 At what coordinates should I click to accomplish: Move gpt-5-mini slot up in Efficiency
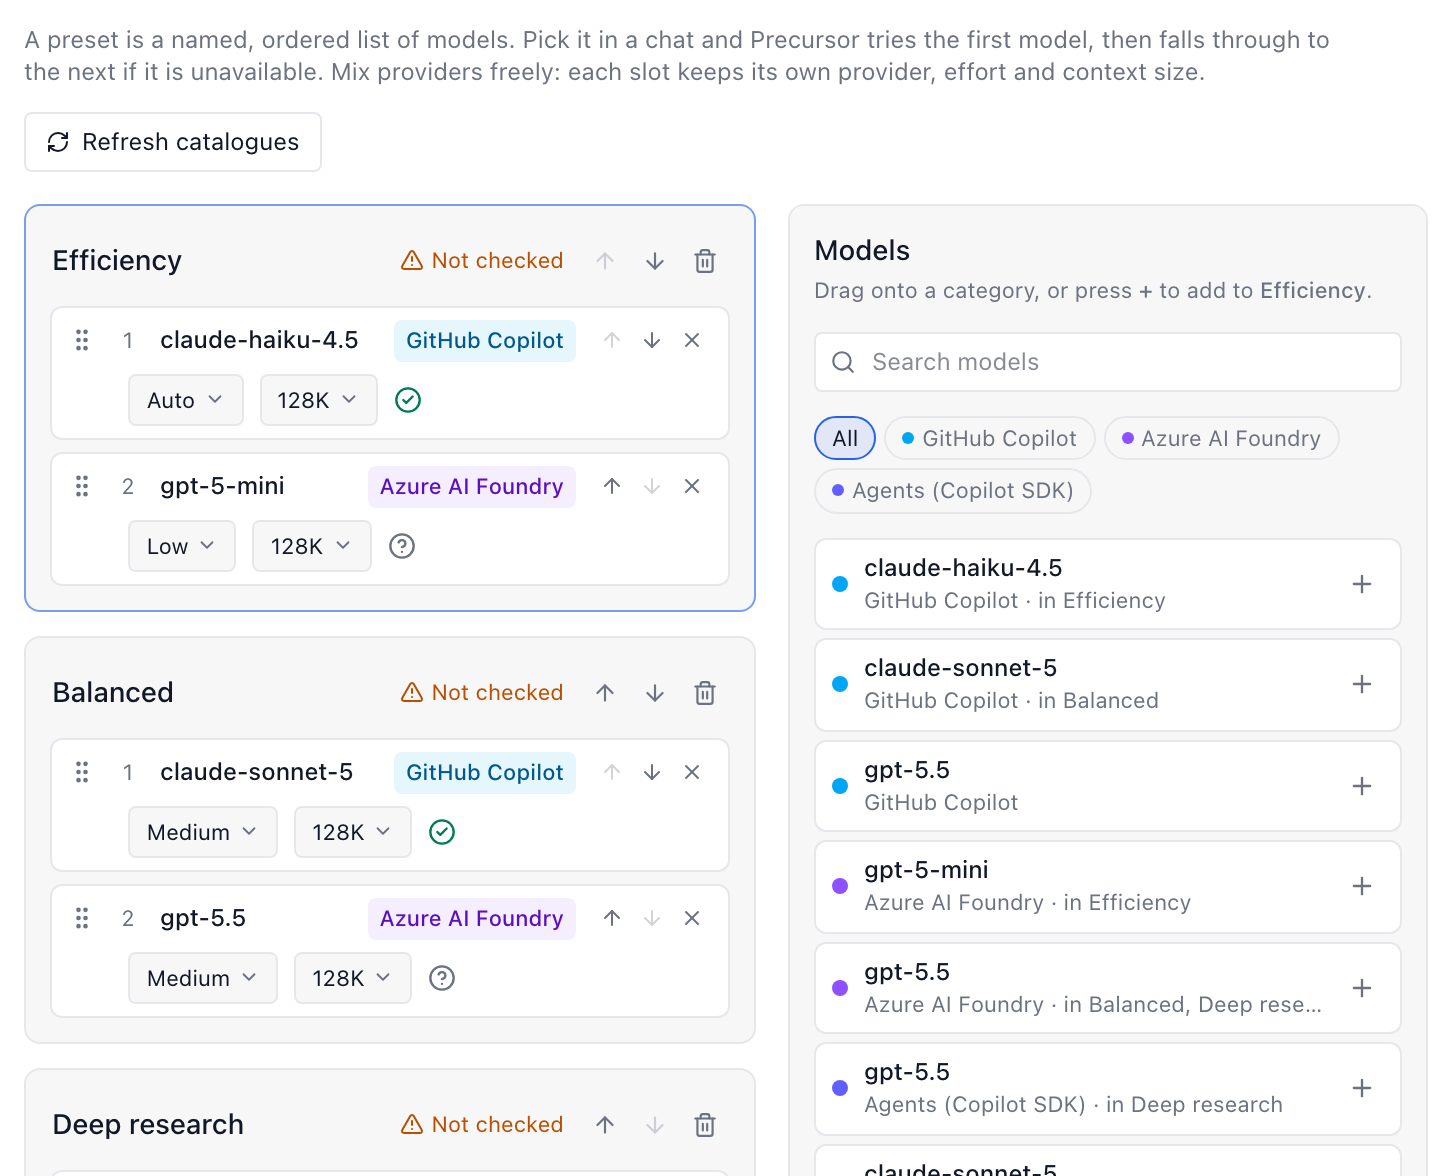click(612, 487)
